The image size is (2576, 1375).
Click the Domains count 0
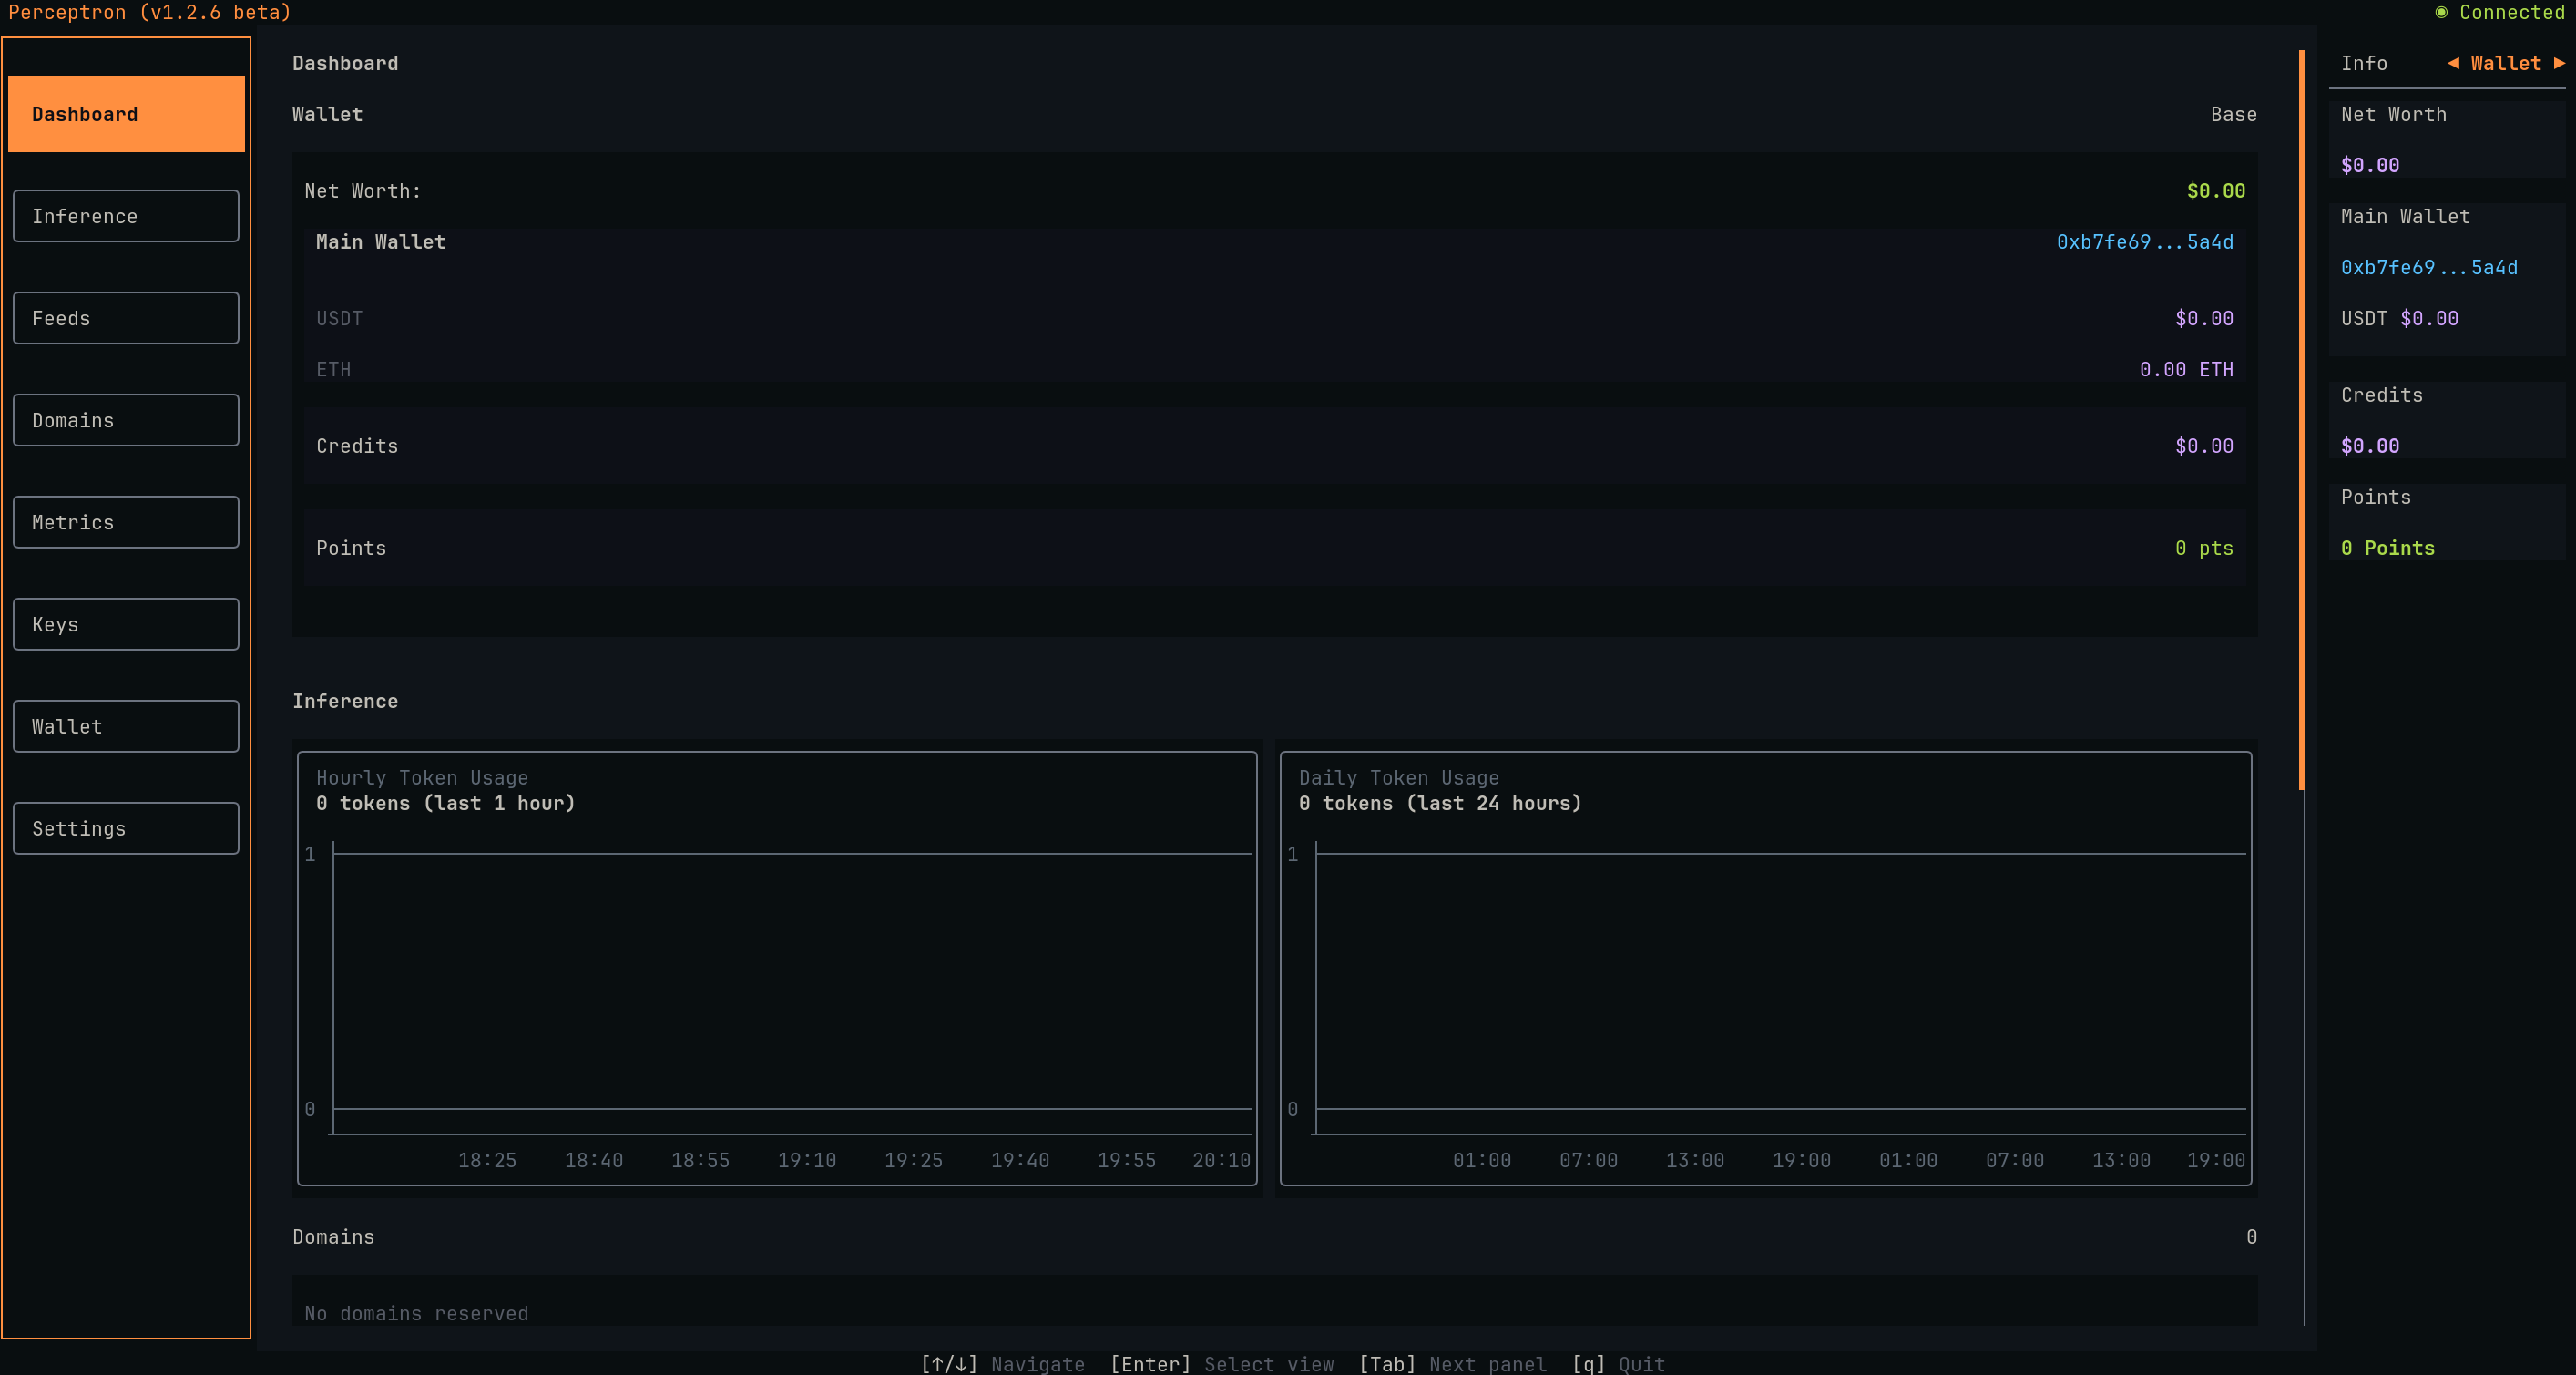(2251, 1237)
